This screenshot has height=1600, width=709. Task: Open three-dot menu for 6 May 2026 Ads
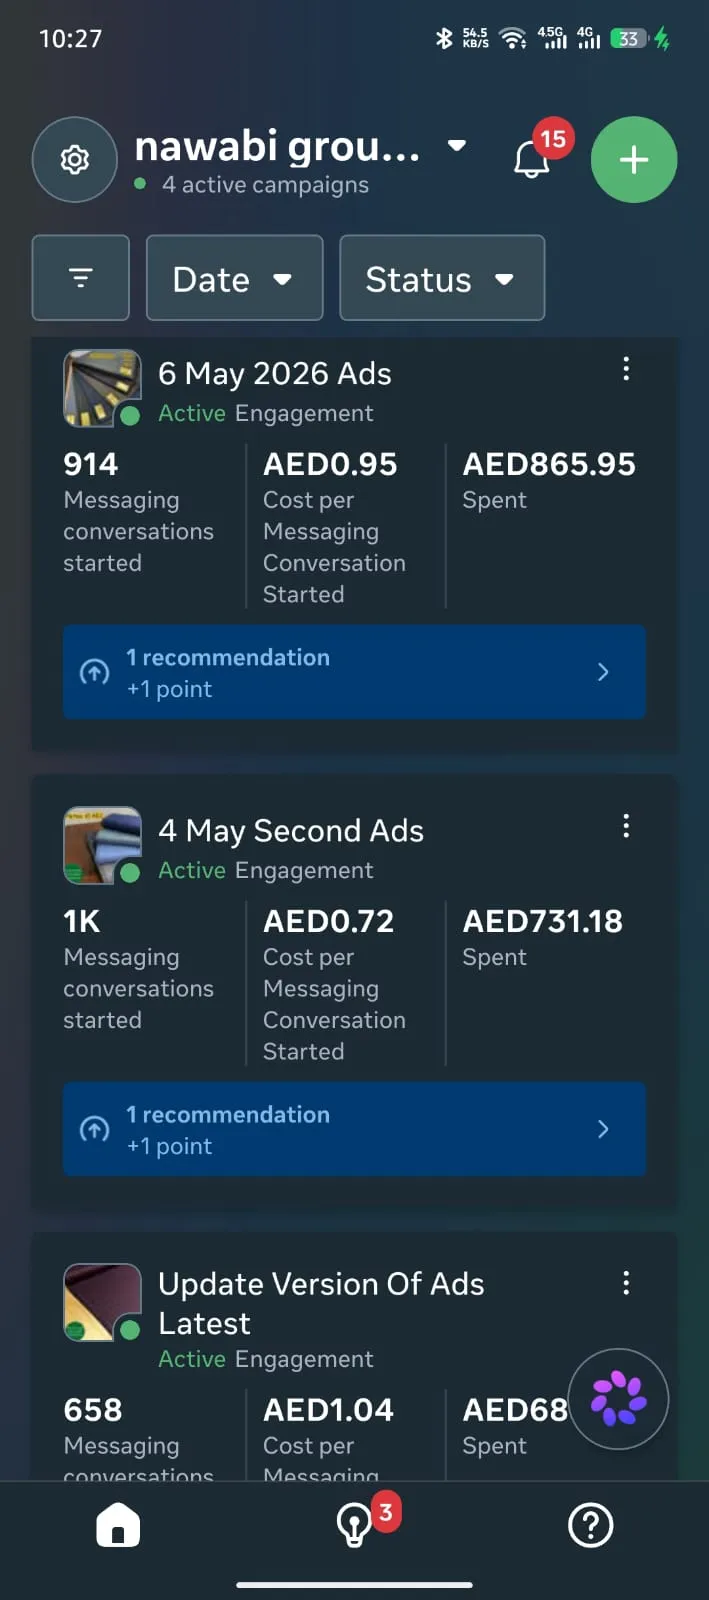(x=626, y=369)
